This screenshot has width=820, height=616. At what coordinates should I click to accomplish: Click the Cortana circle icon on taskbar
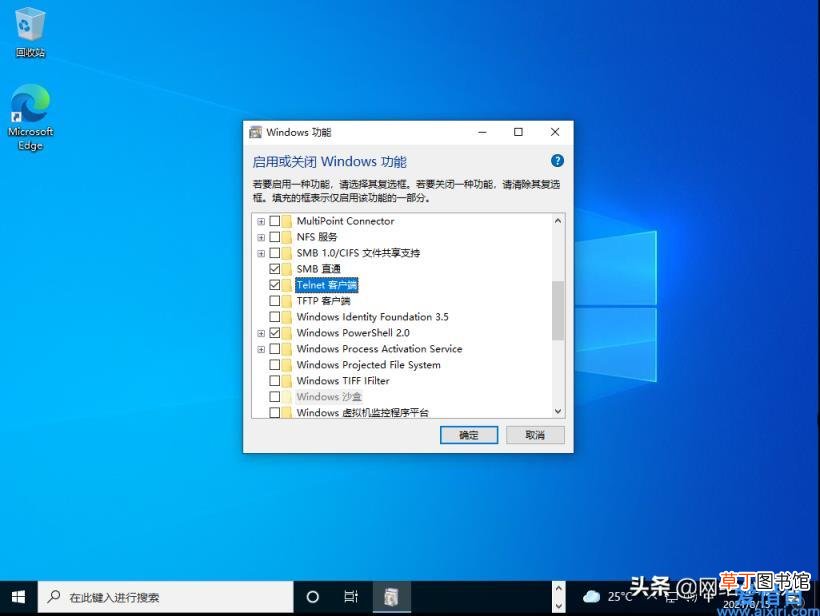313,597
